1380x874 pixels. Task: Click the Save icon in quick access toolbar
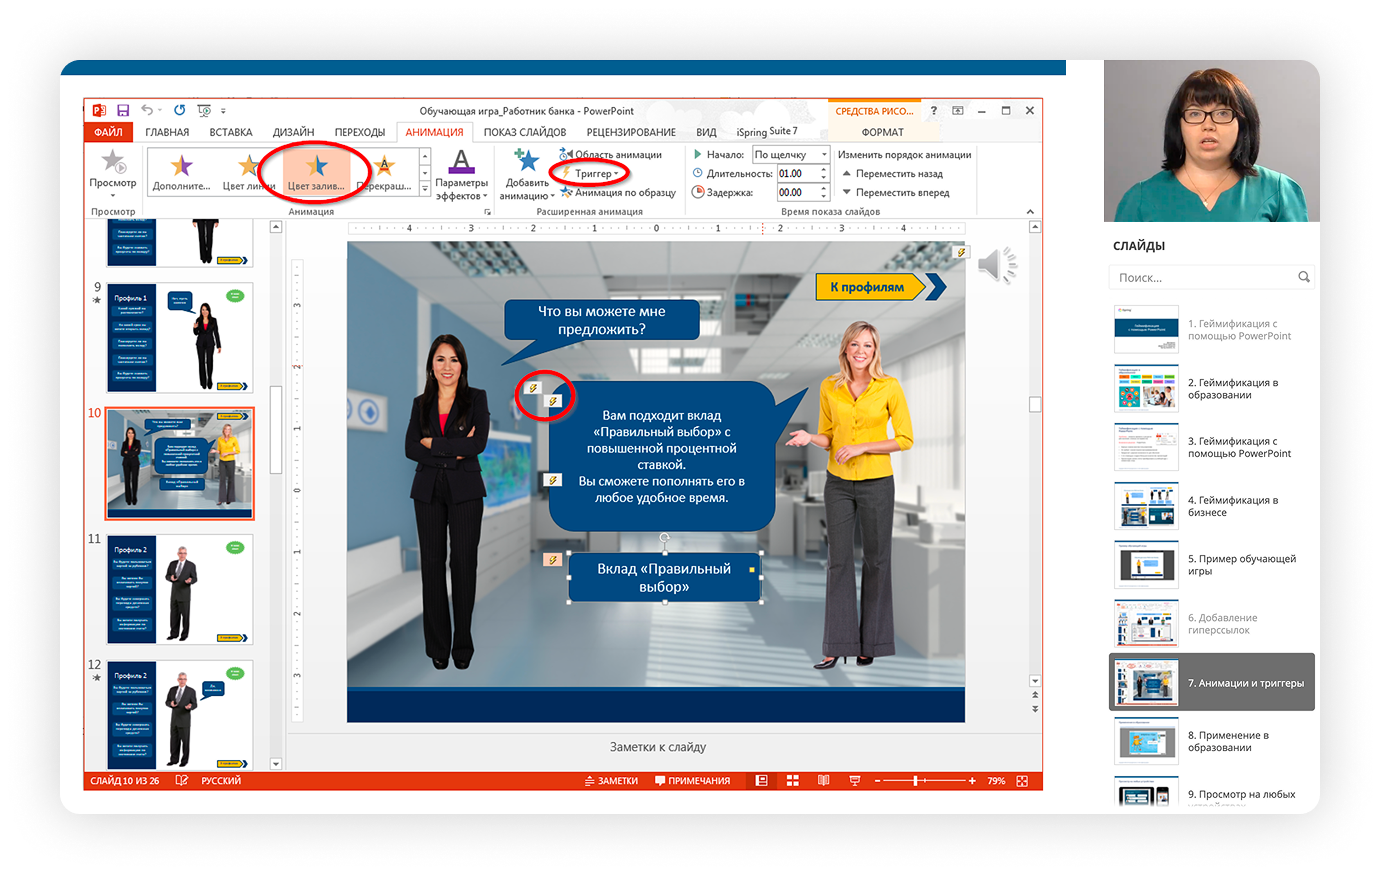pyautogui.click(x=123, y=111)
